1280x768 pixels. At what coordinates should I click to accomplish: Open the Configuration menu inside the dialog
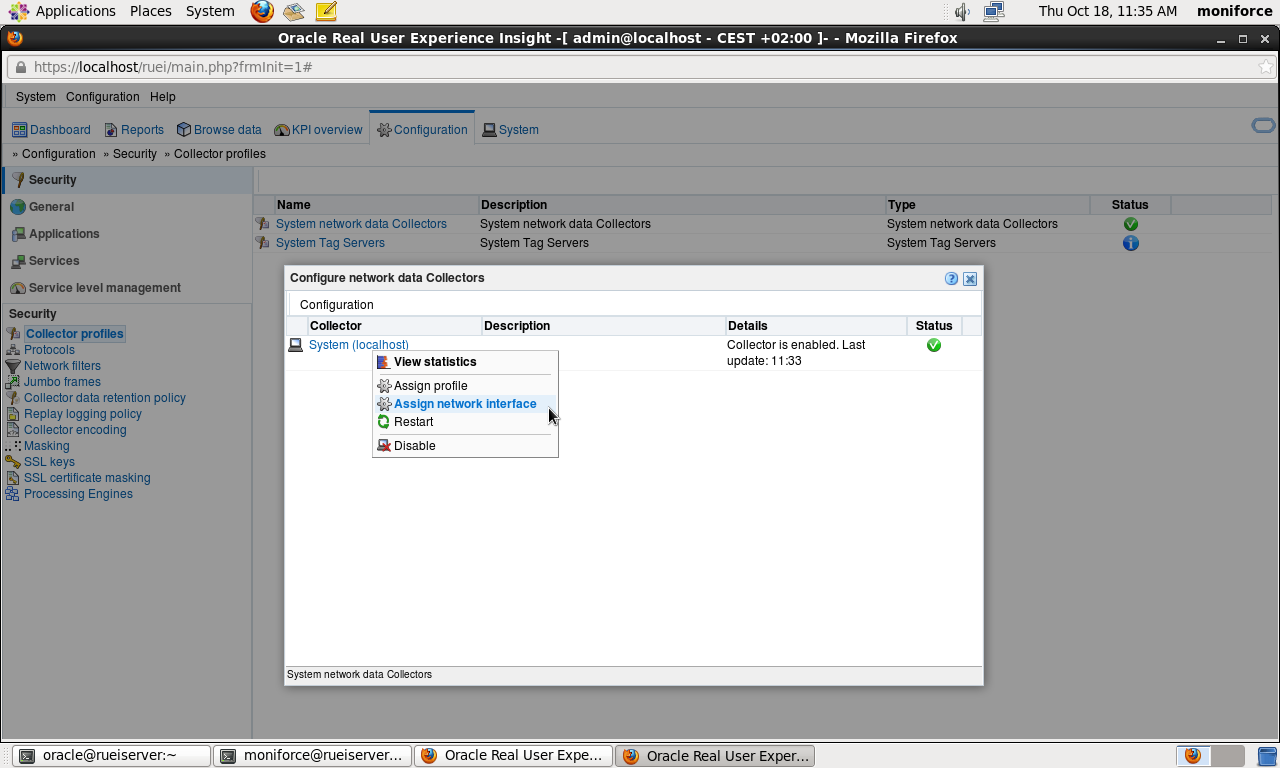pyautogui.click(x=337, y=305)
